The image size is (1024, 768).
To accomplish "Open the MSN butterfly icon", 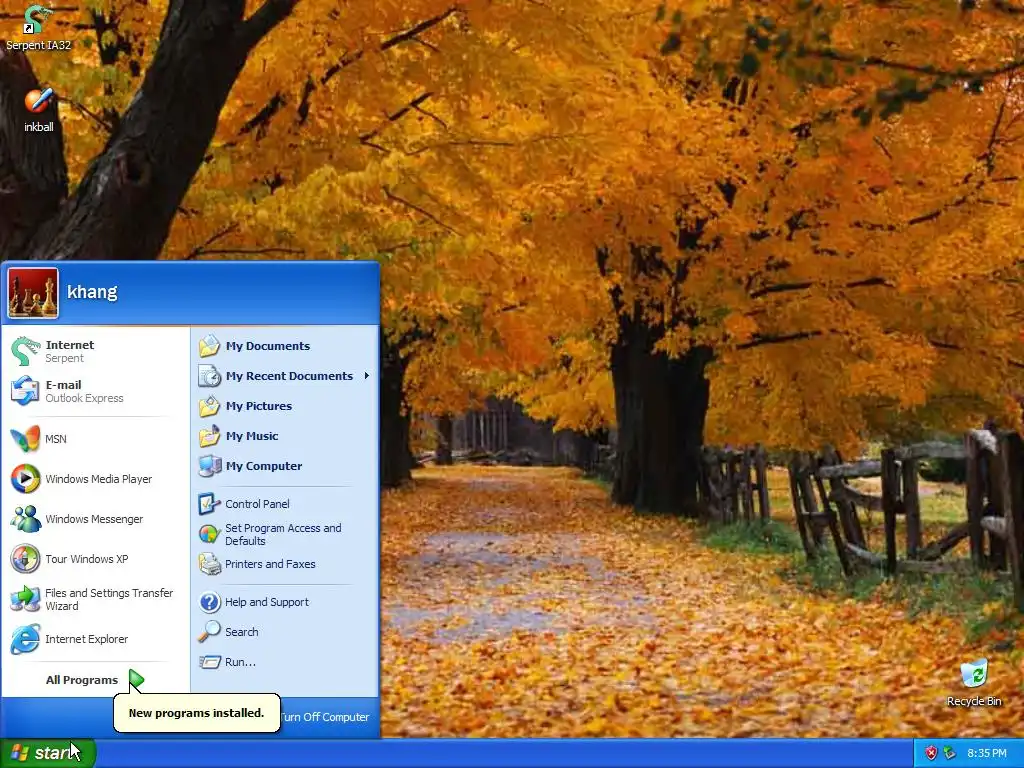I will point(25,439).
